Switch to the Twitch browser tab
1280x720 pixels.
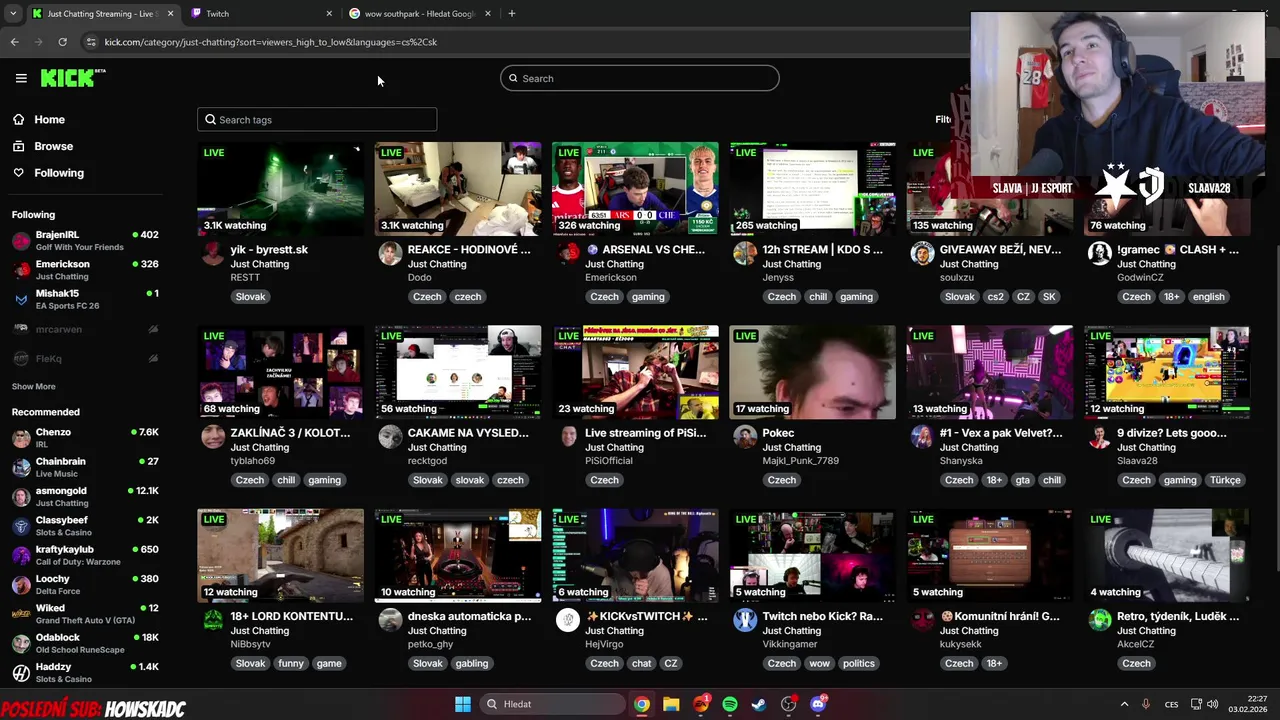point(261,14)
